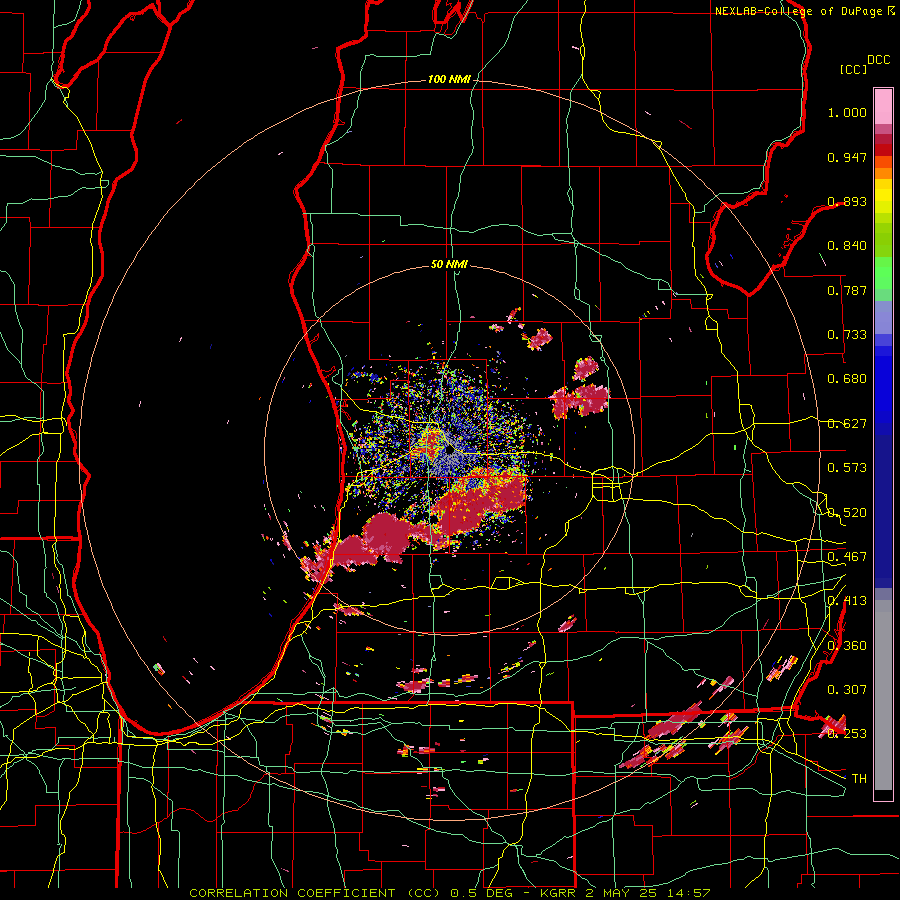Select the 1.000 value on the scale
Screen dimensions: 900x900
tap(847, 112)
